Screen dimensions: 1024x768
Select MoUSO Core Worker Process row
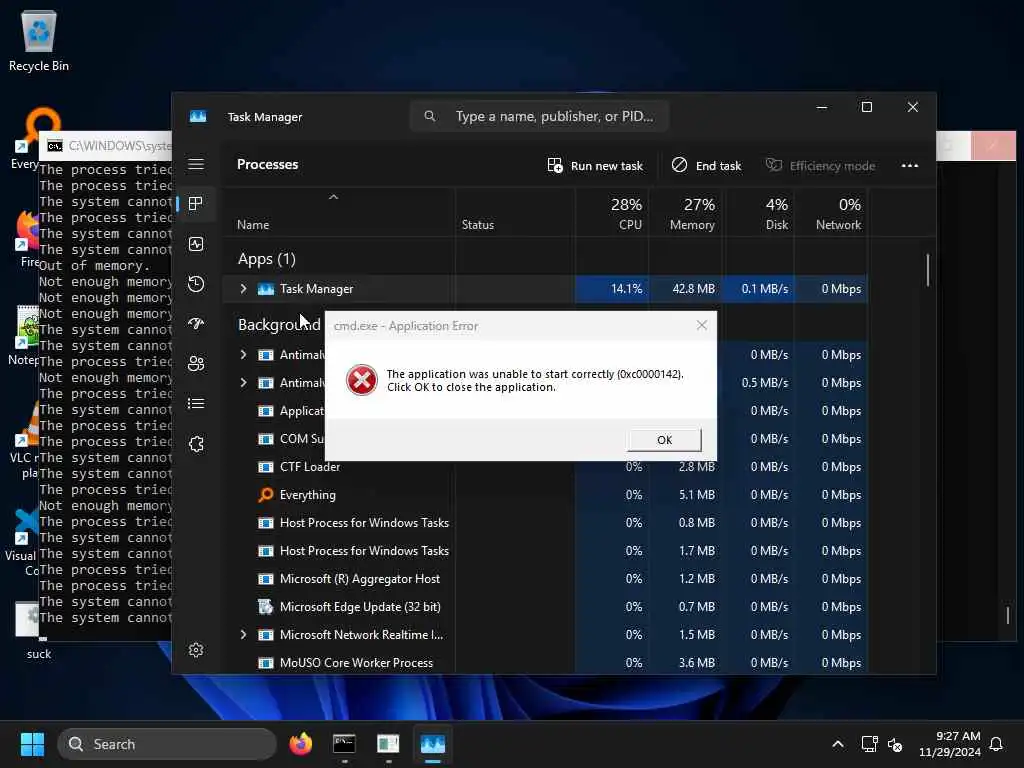click(545, 663)
